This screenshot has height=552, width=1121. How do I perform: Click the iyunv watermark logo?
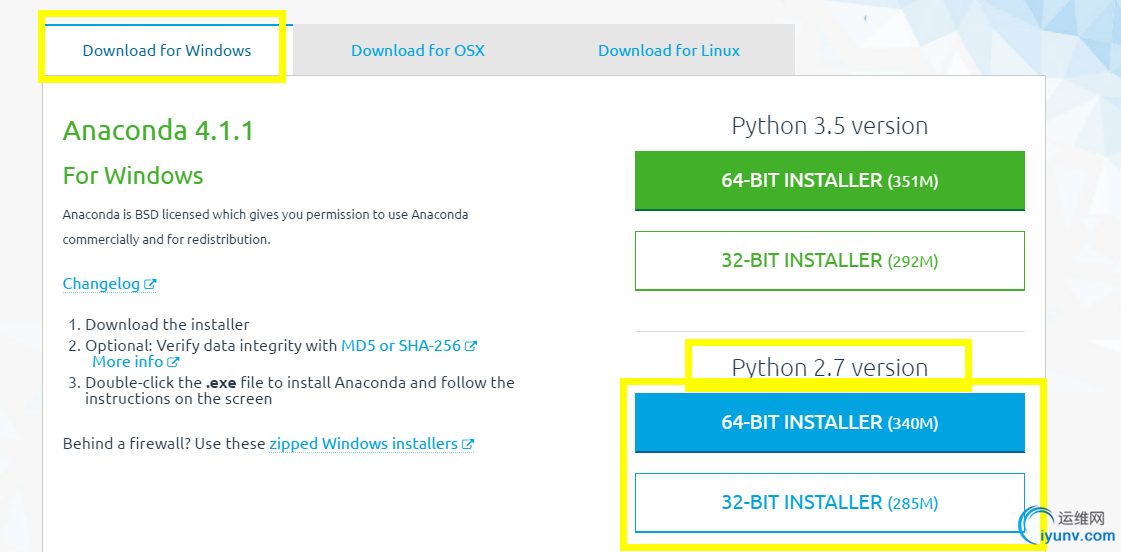point(1066,527)
